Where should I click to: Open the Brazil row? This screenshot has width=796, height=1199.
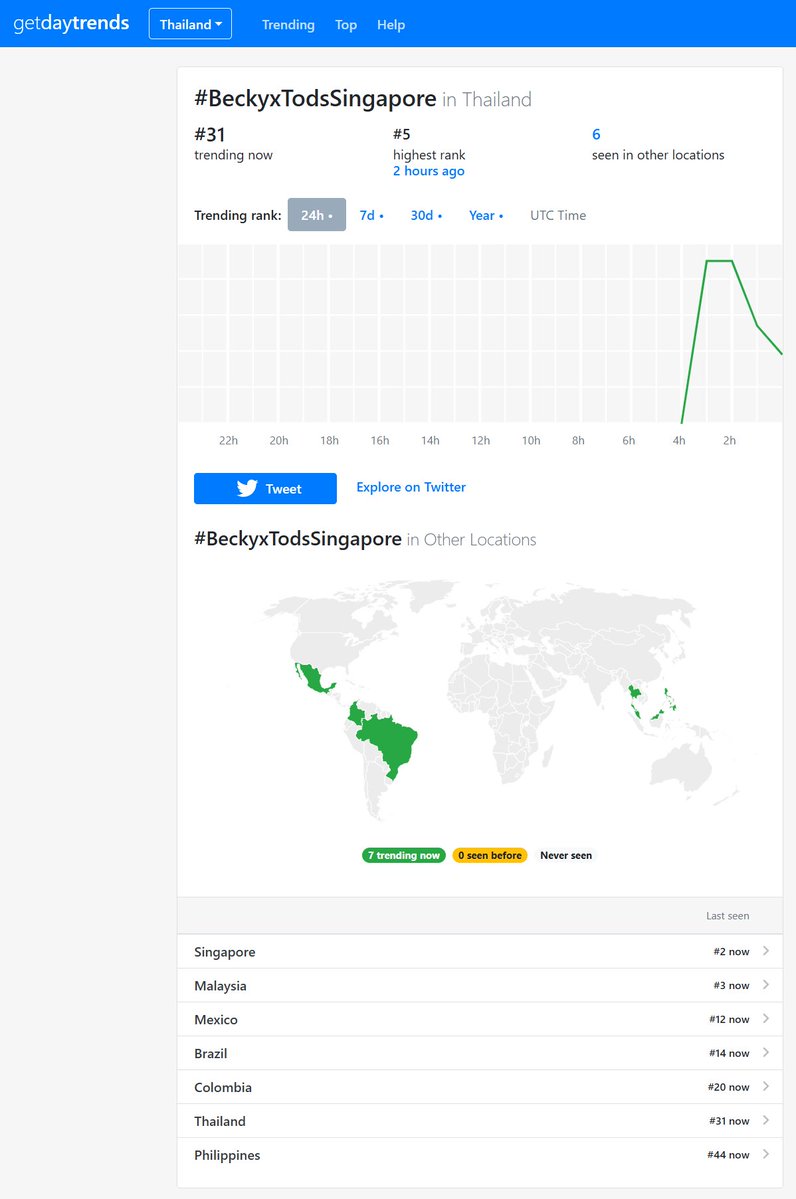[479, 1053]
